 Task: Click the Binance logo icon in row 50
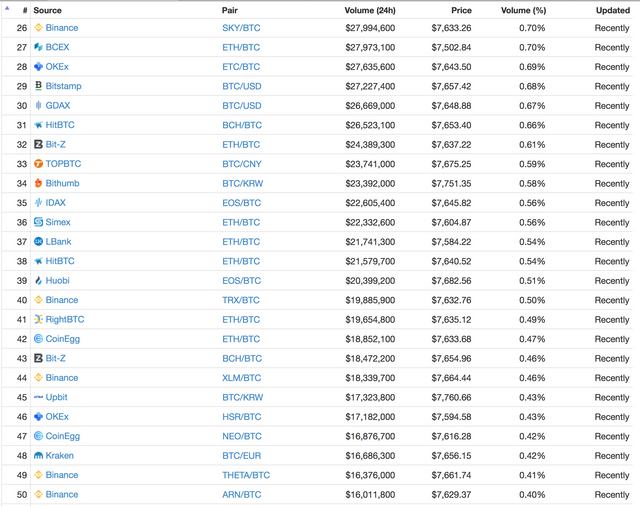38,494
